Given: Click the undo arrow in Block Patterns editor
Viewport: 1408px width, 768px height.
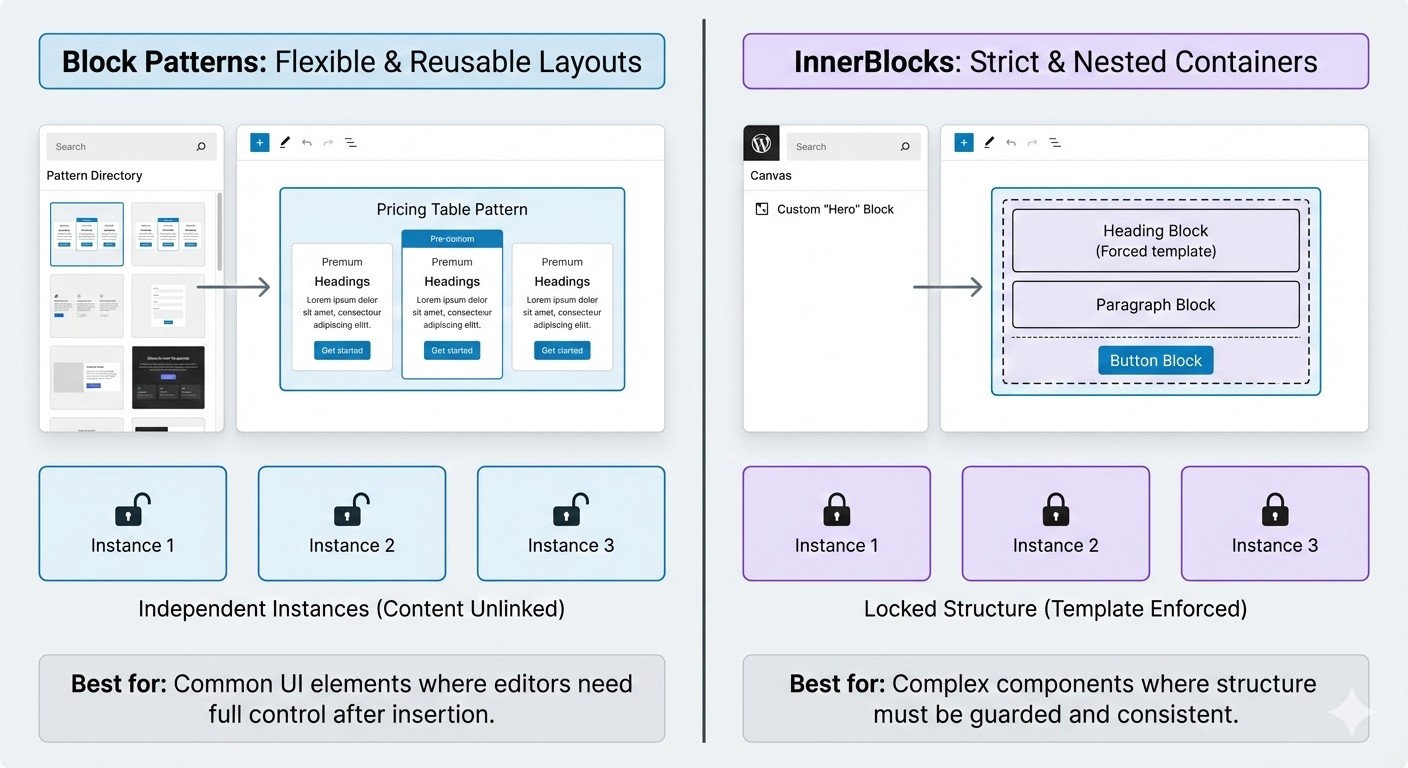Looking at the screenshot, I should [x=307, y=143].
